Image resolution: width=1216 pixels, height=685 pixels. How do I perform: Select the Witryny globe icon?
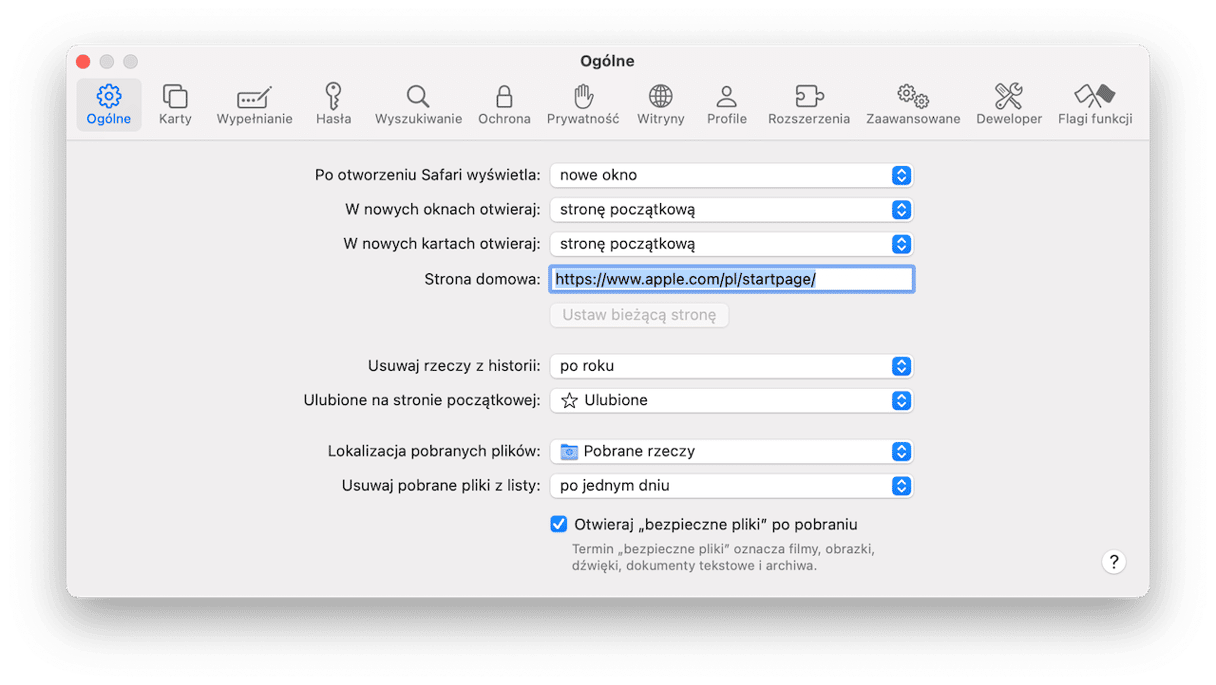coord(660,96)
